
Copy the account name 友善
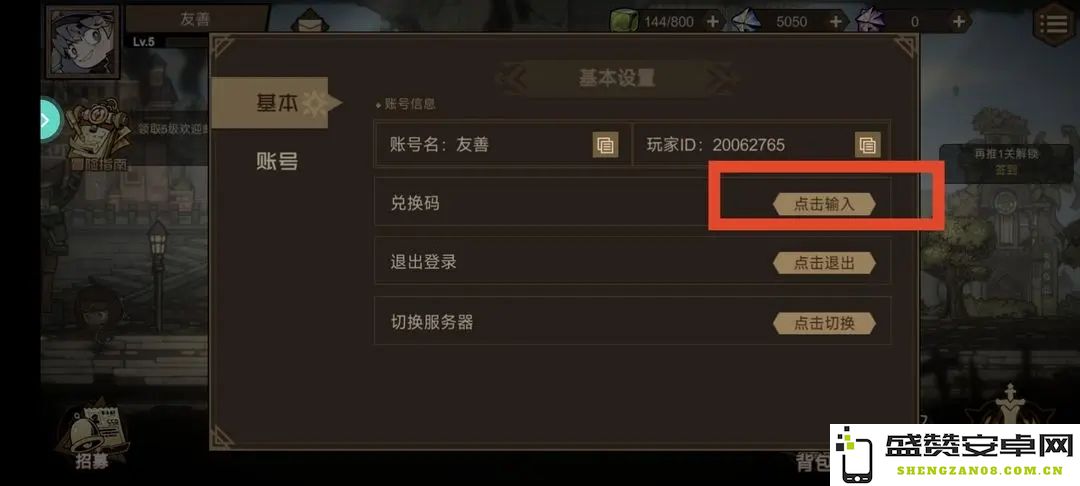pos(605,145)
